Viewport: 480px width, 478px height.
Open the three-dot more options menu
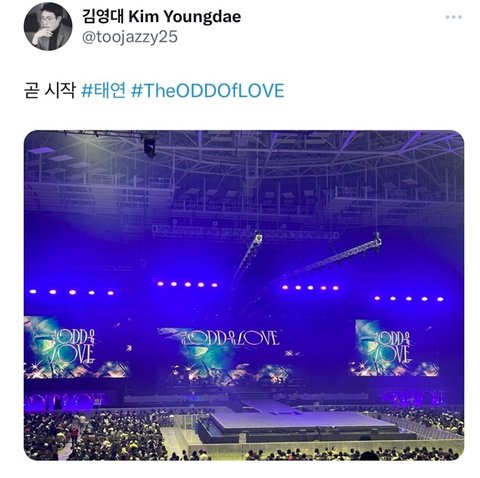point(453,17)
